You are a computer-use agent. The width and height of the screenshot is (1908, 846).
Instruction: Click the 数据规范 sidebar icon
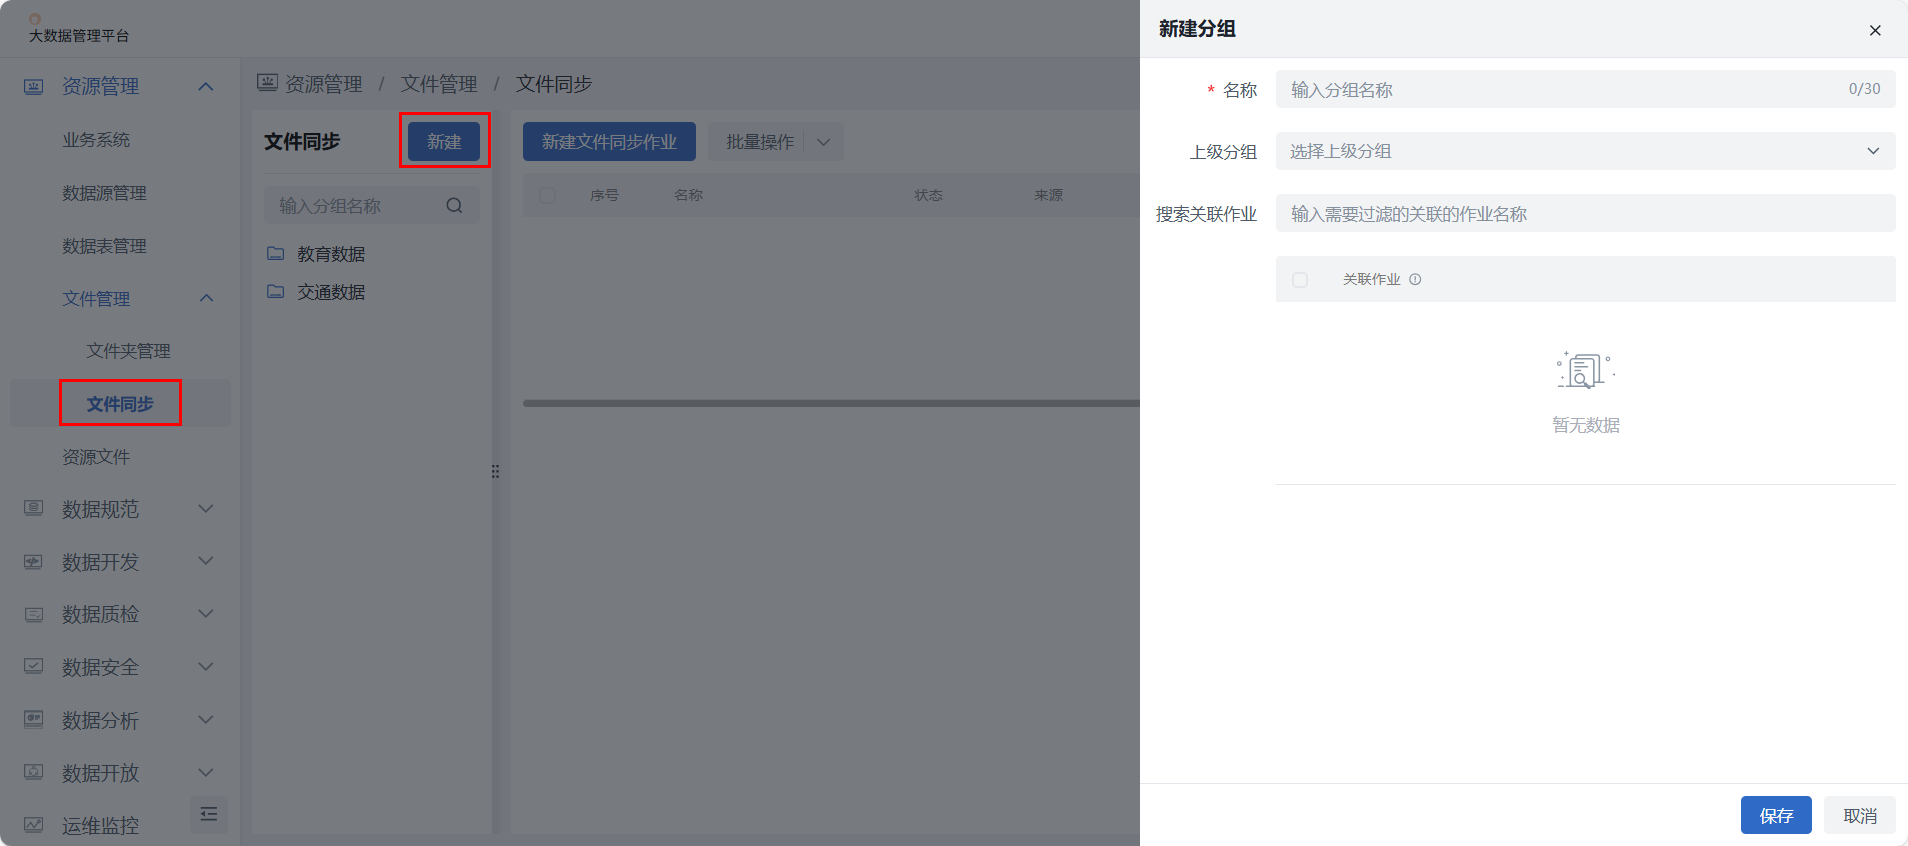click(33, 508)
